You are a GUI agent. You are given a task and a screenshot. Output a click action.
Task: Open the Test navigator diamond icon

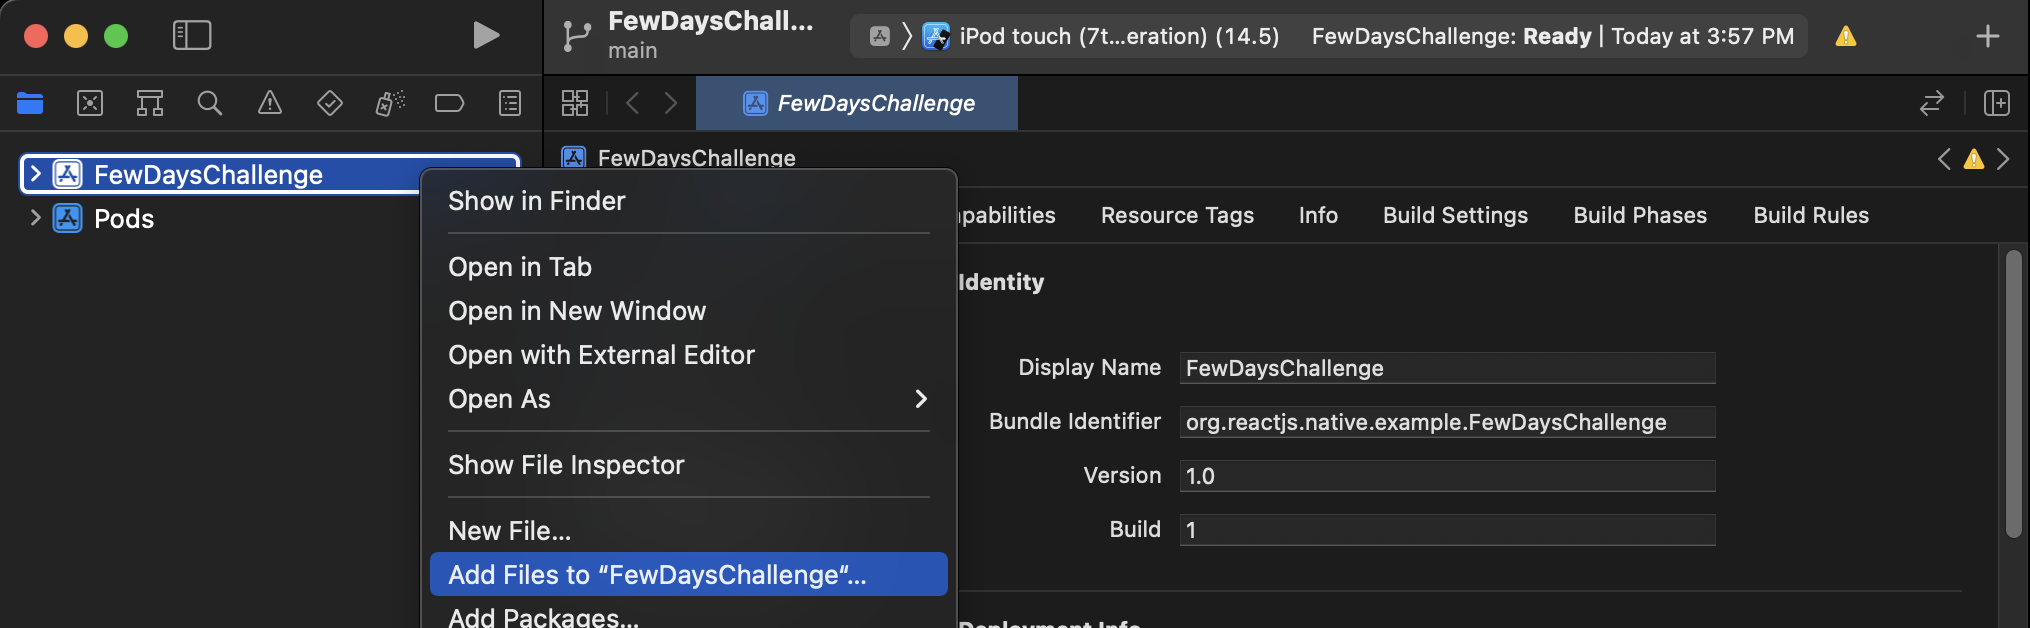pyautogui.click(x=330, y=103)
